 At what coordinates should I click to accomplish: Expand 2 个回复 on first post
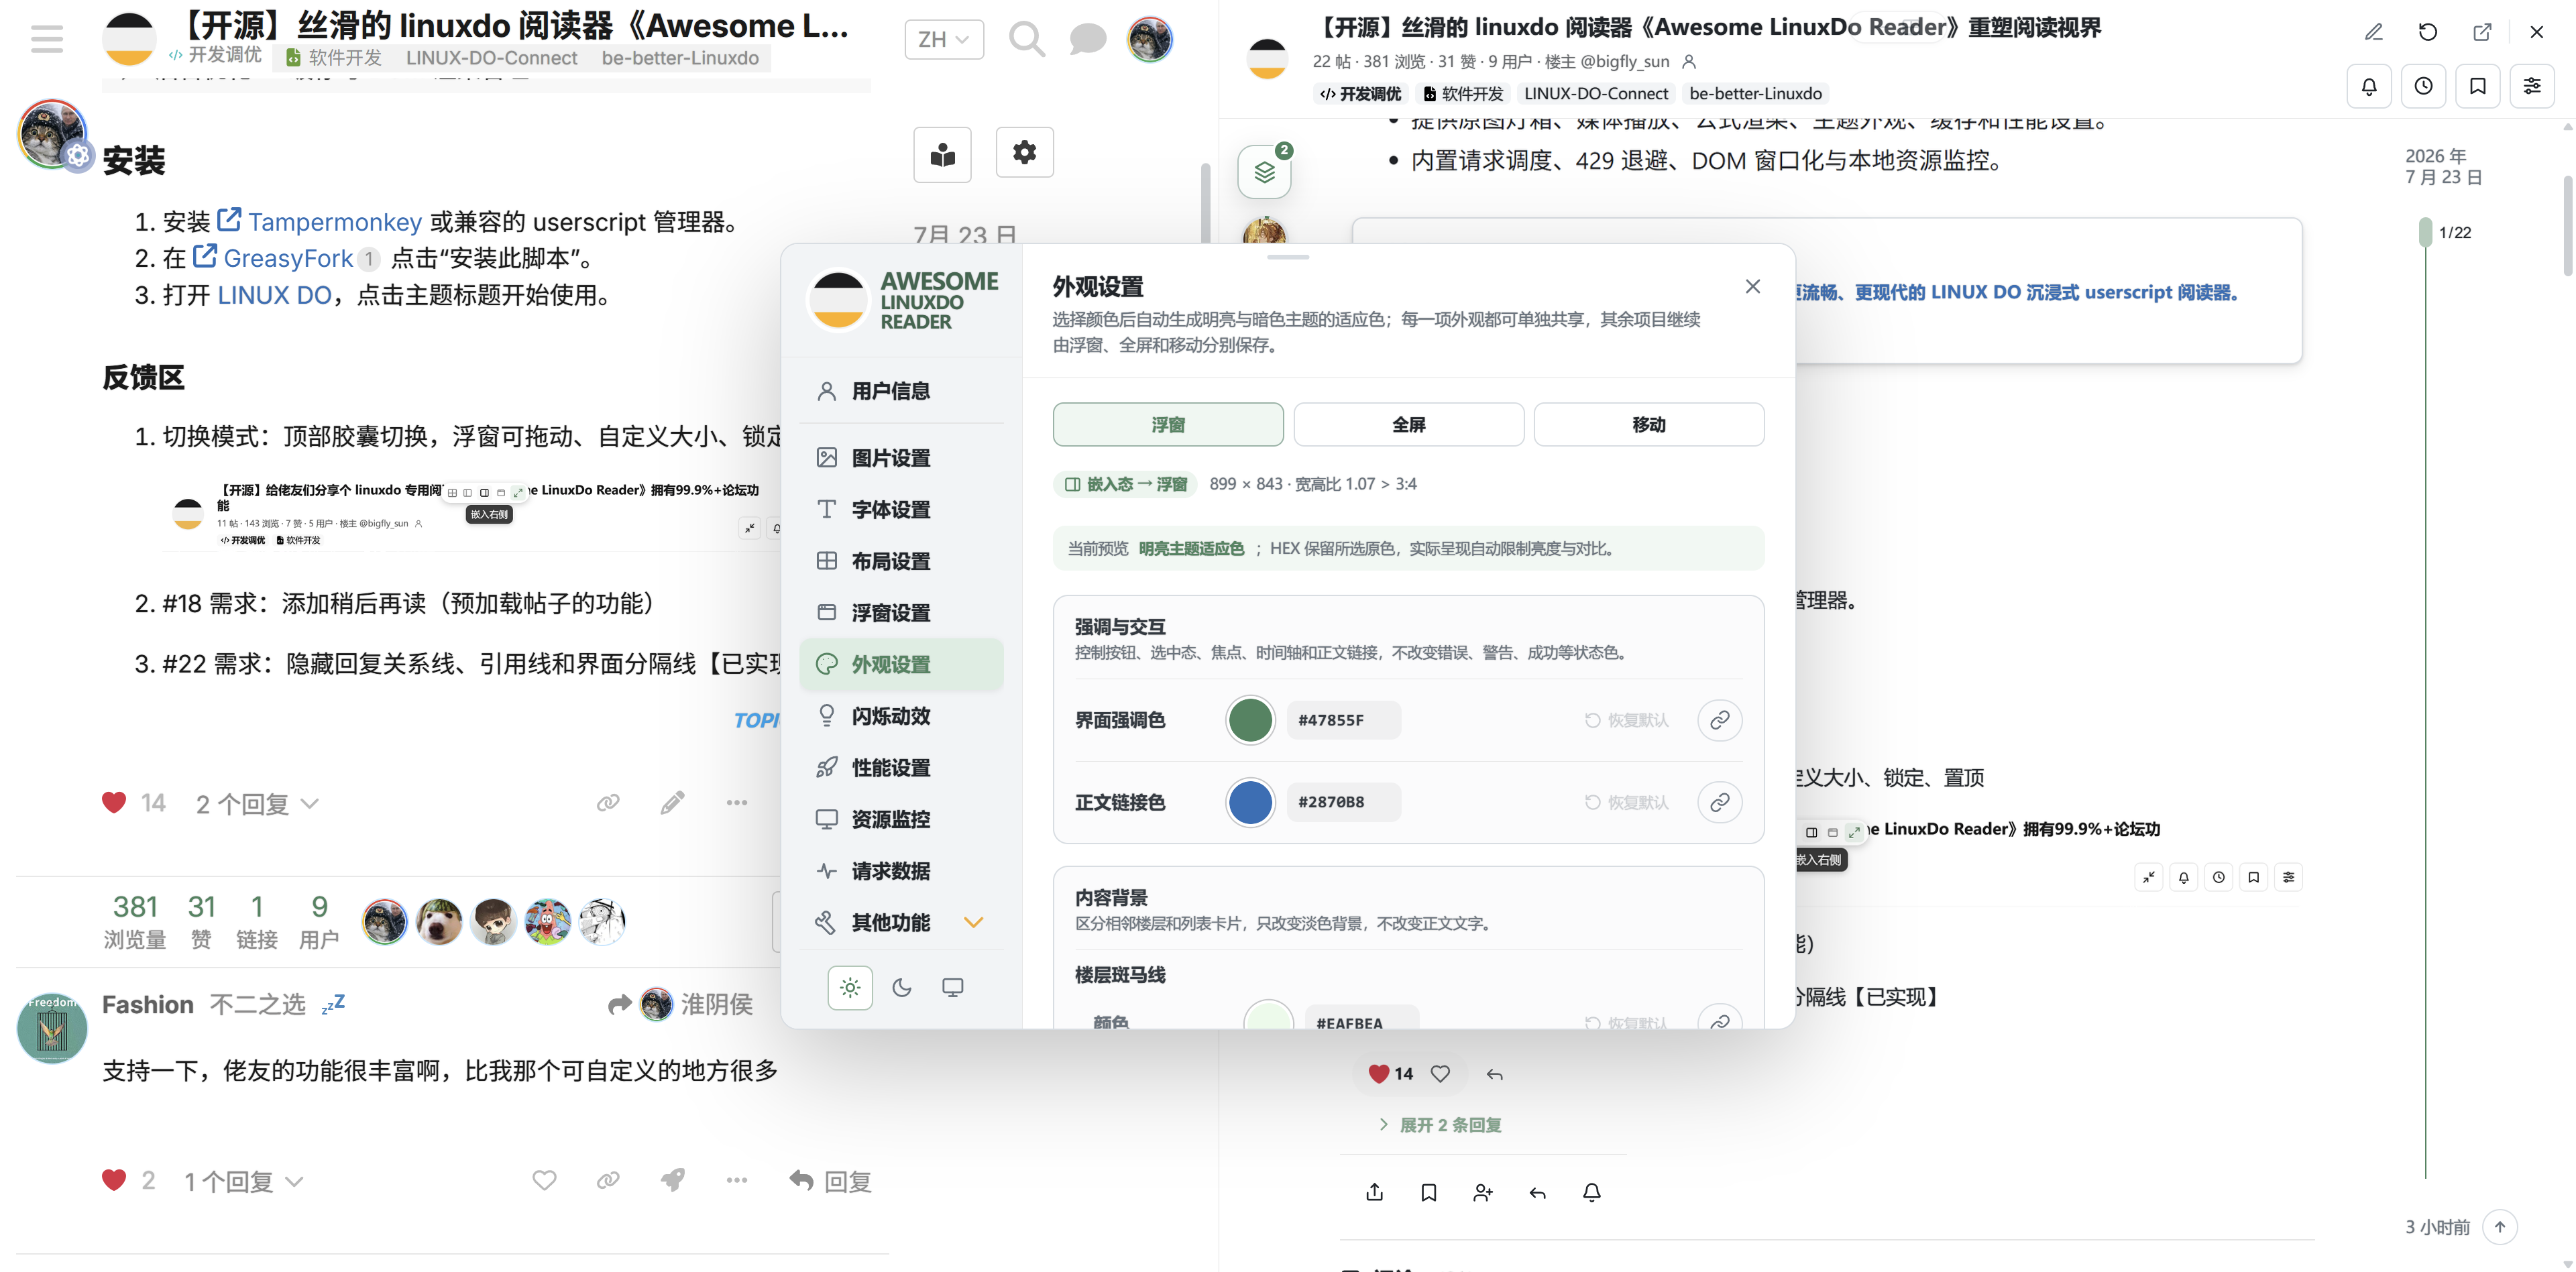pos(256,804)
